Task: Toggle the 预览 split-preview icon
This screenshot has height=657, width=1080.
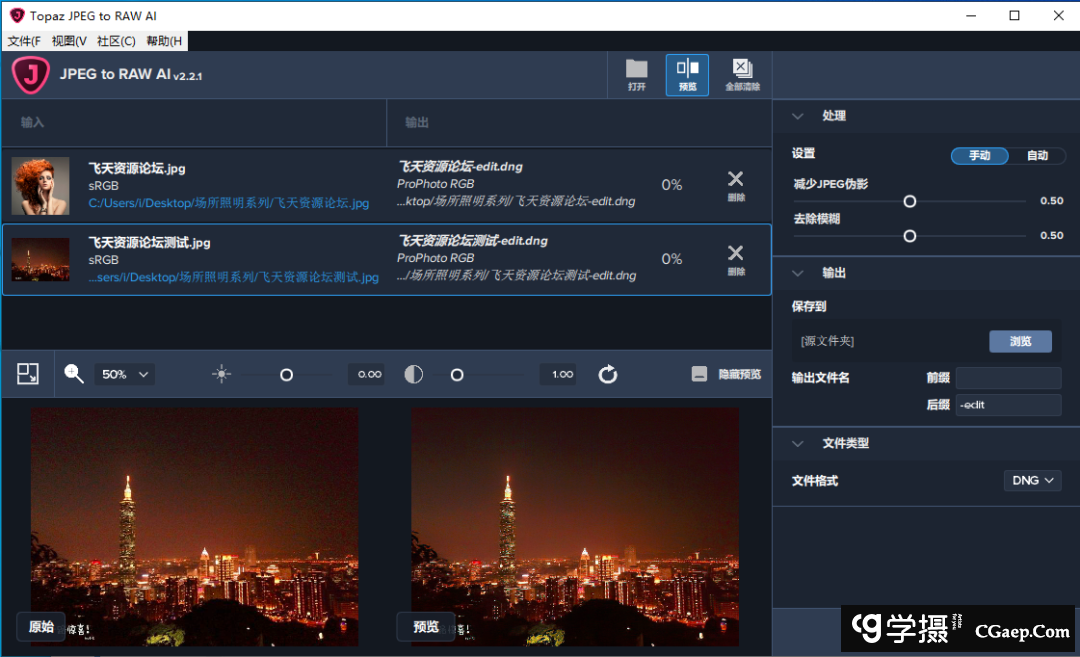Action: (x=687, y=74)
